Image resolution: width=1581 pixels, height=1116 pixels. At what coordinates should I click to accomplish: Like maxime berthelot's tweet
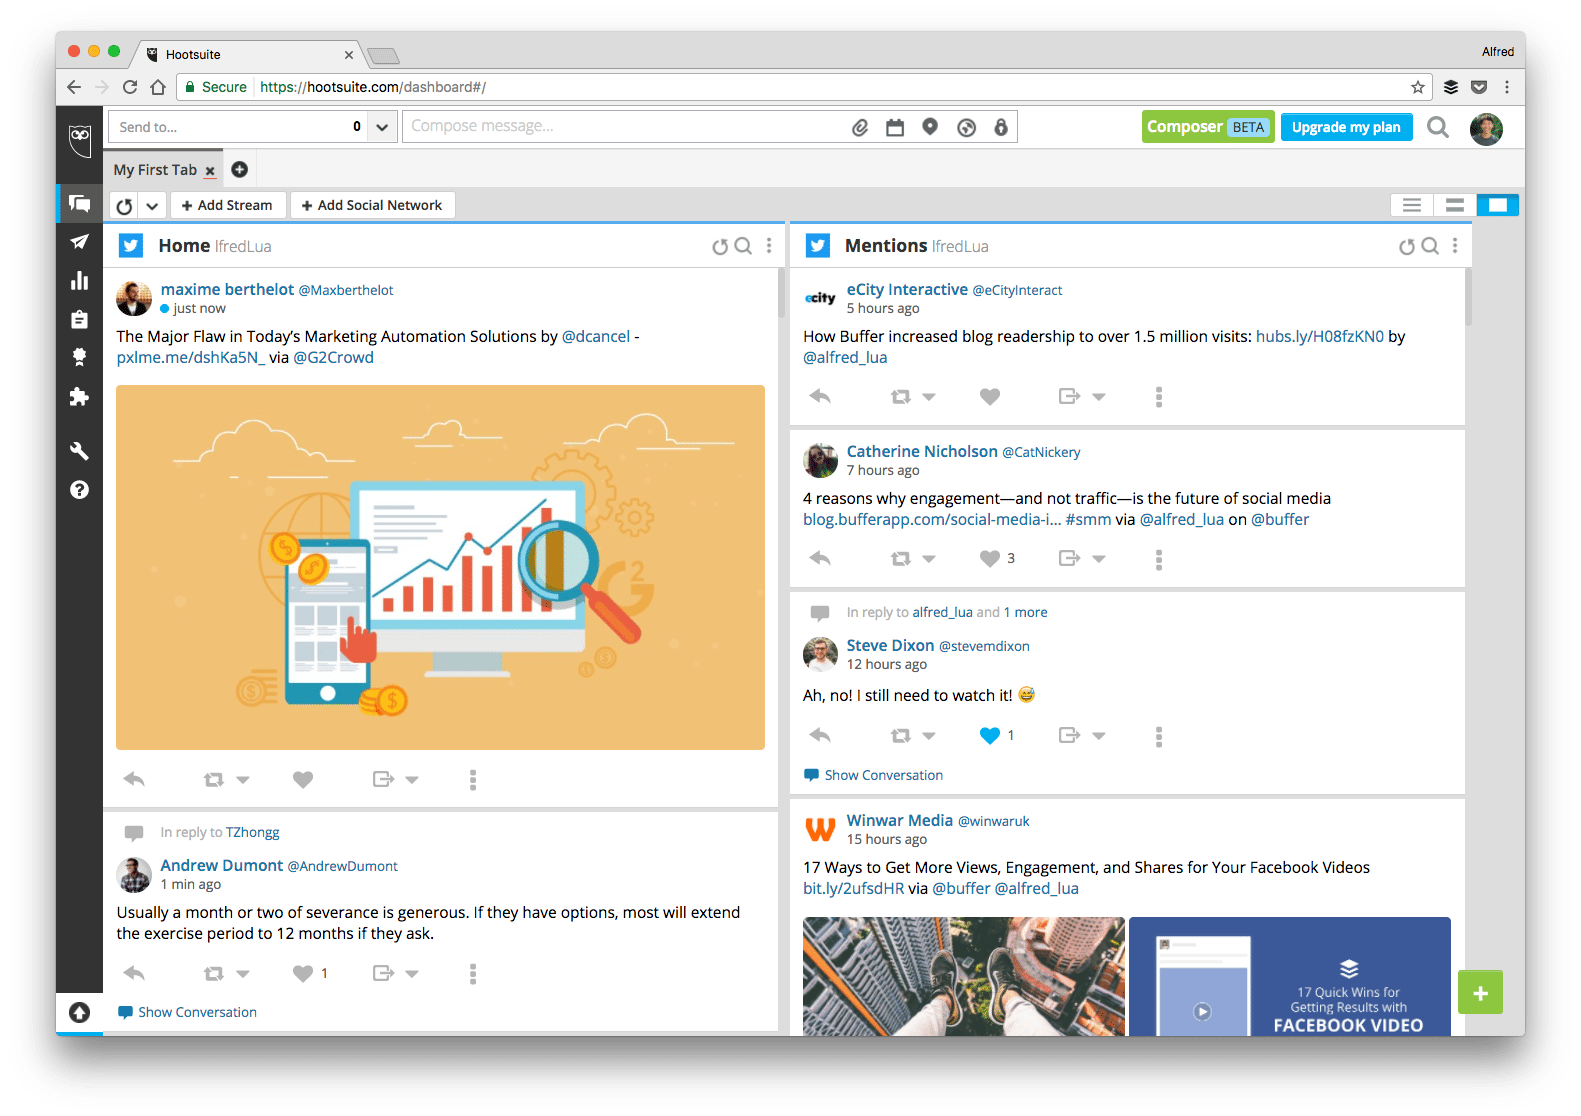(x=303, y=779)
